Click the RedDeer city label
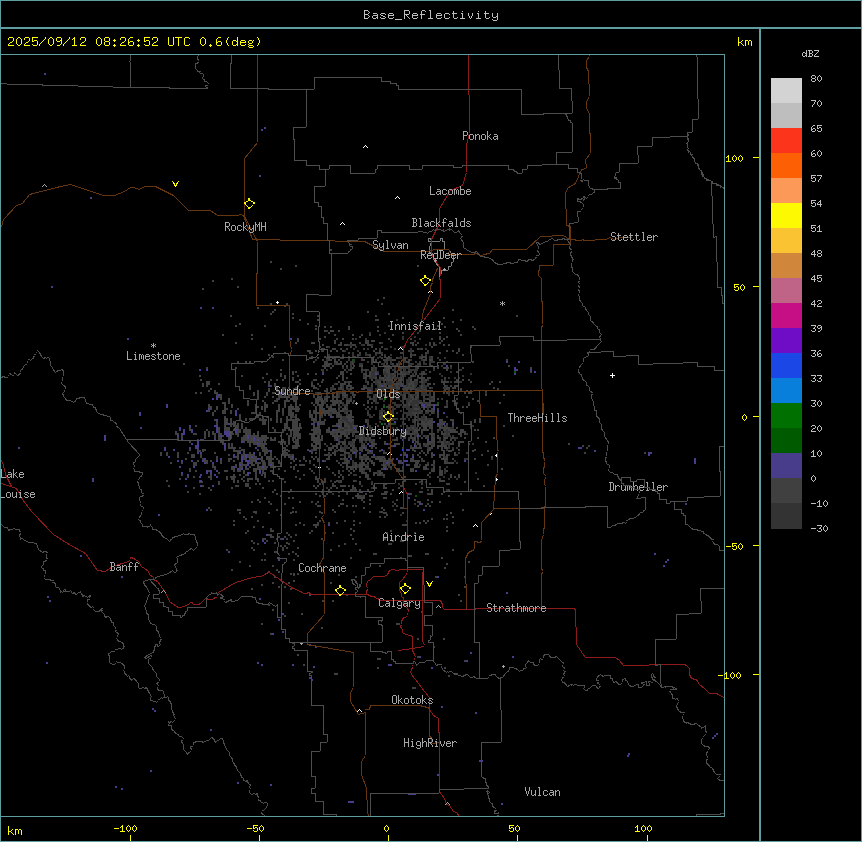862x842 pixels. pyautogui.click(x=440, y=255)
